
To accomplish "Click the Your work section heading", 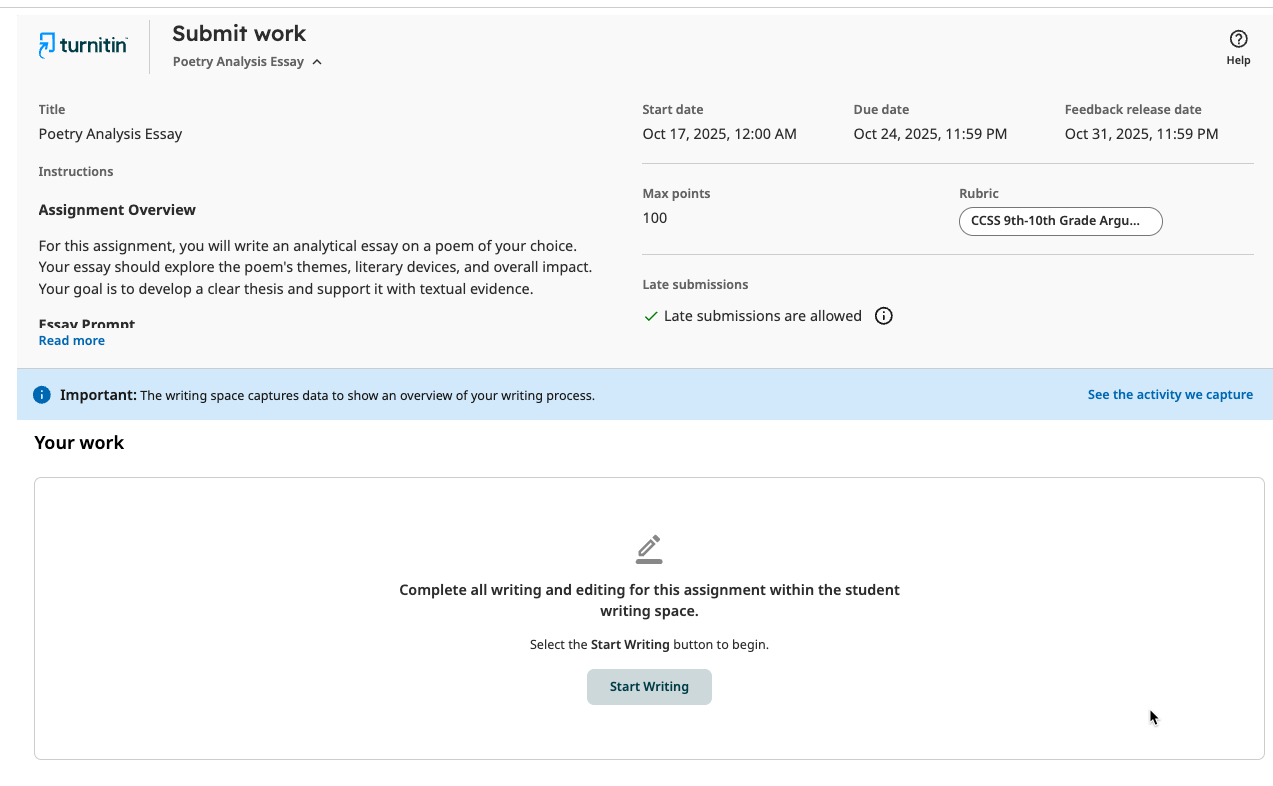I will pyautogui.click(x=79, y=442).
